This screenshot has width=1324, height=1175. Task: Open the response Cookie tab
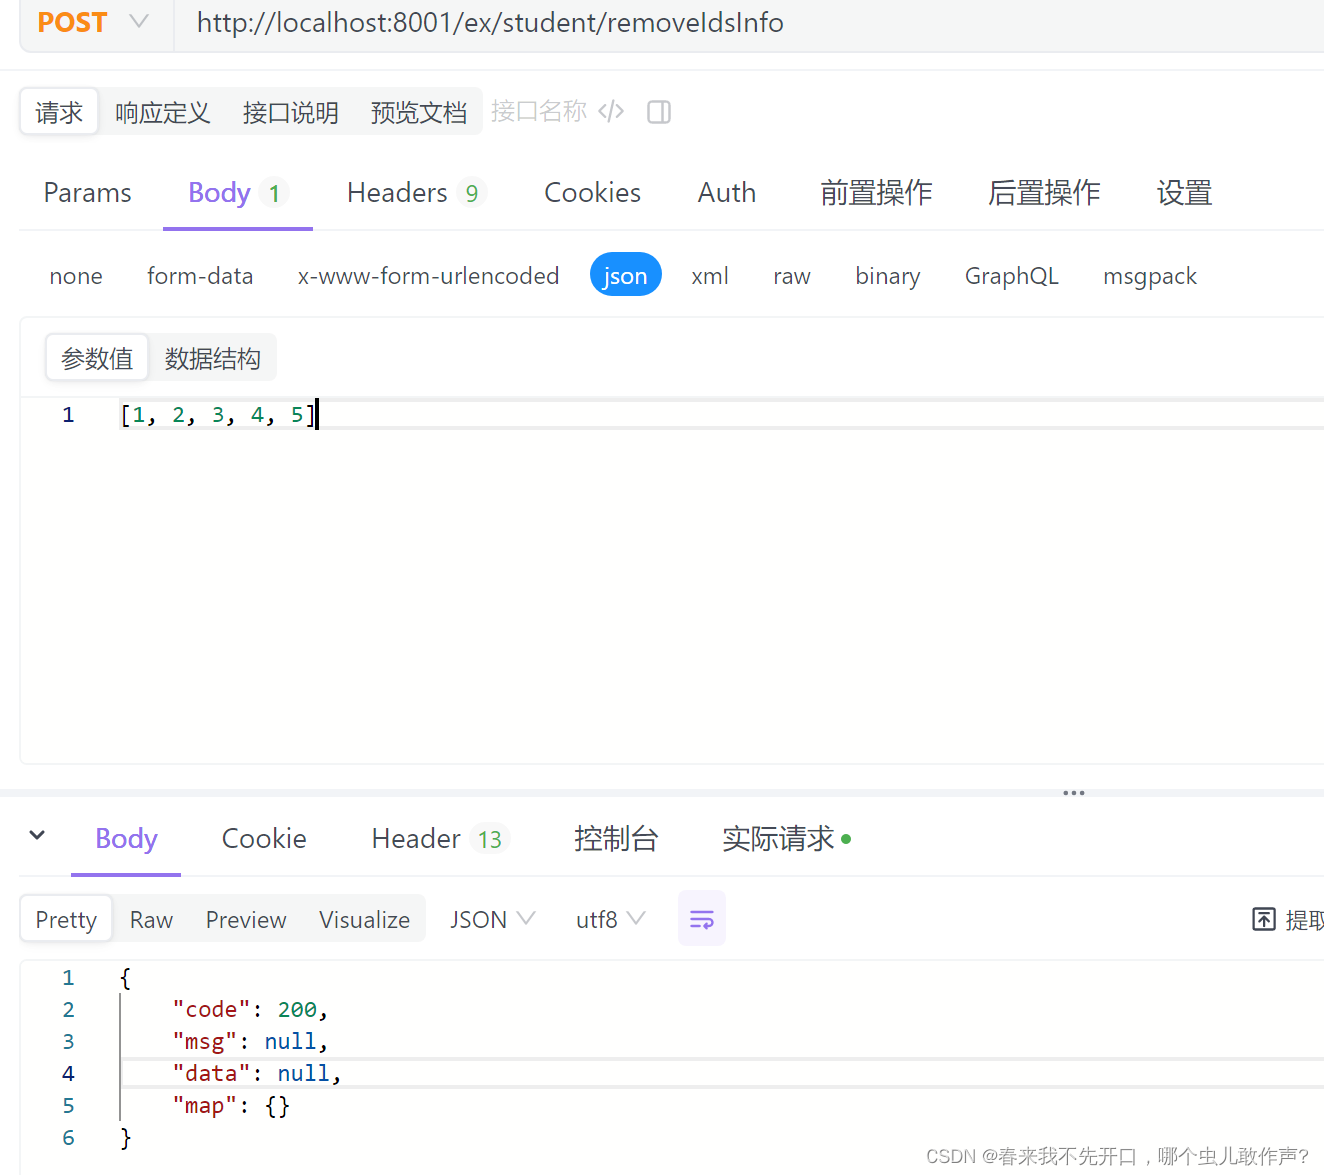(x=264, y=838)
